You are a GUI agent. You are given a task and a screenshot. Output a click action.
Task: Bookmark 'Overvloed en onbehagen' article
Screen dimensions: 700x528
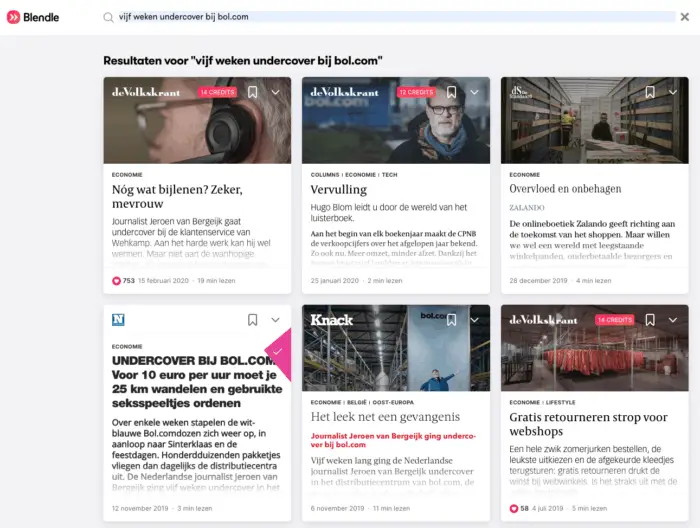(650, 92)
